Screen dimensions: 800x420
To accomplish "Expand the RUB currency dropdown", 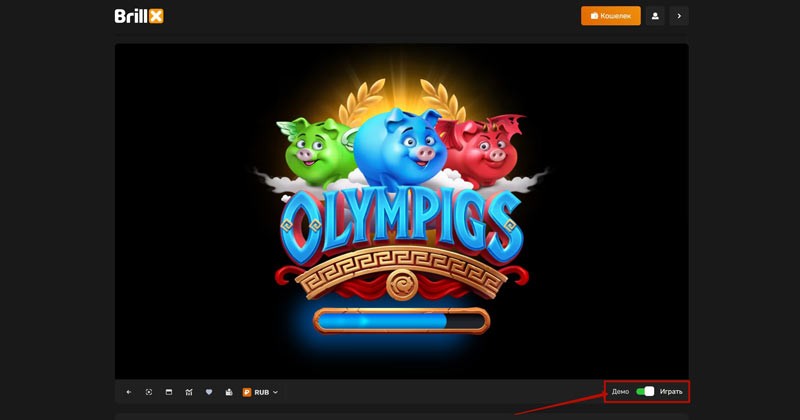I will click(266, 392).
